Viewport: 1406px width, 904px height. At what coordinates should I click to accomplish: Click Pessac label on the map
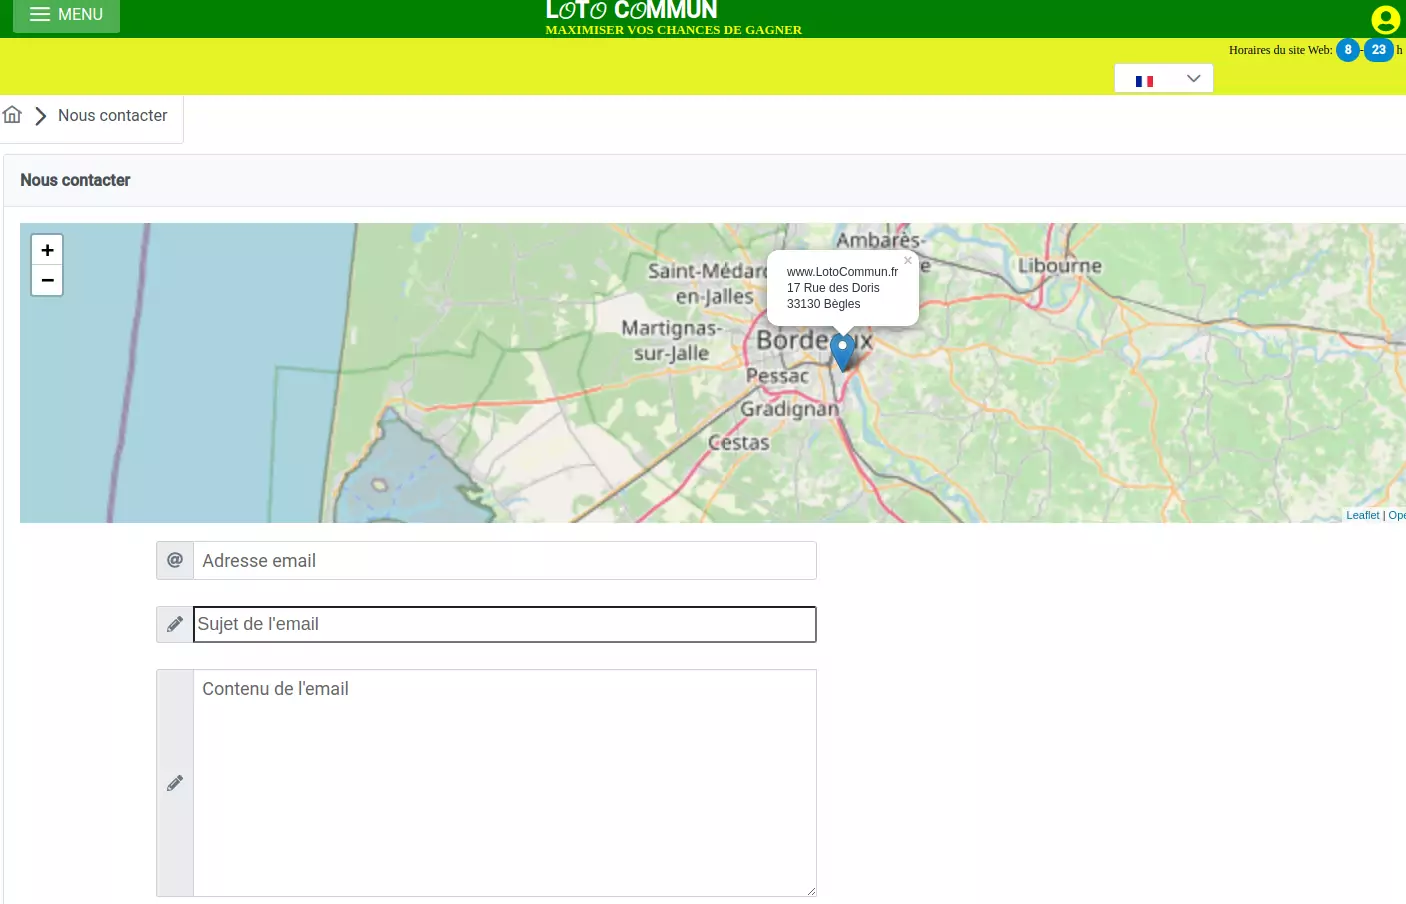pyautogui.click(x=777, y=376)
